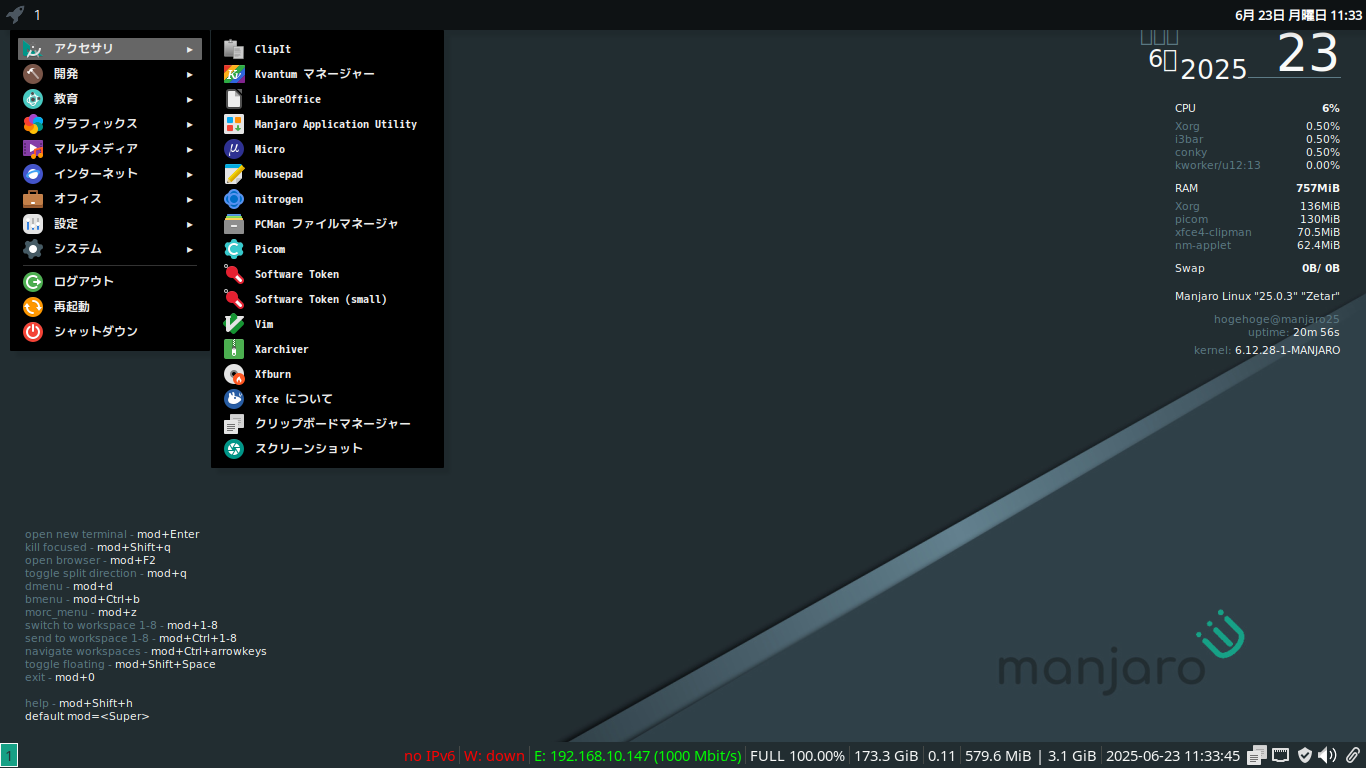The image size is (1366, 768).
Task: Click the volume speaker tray icon
Action: click(1328, 755)
